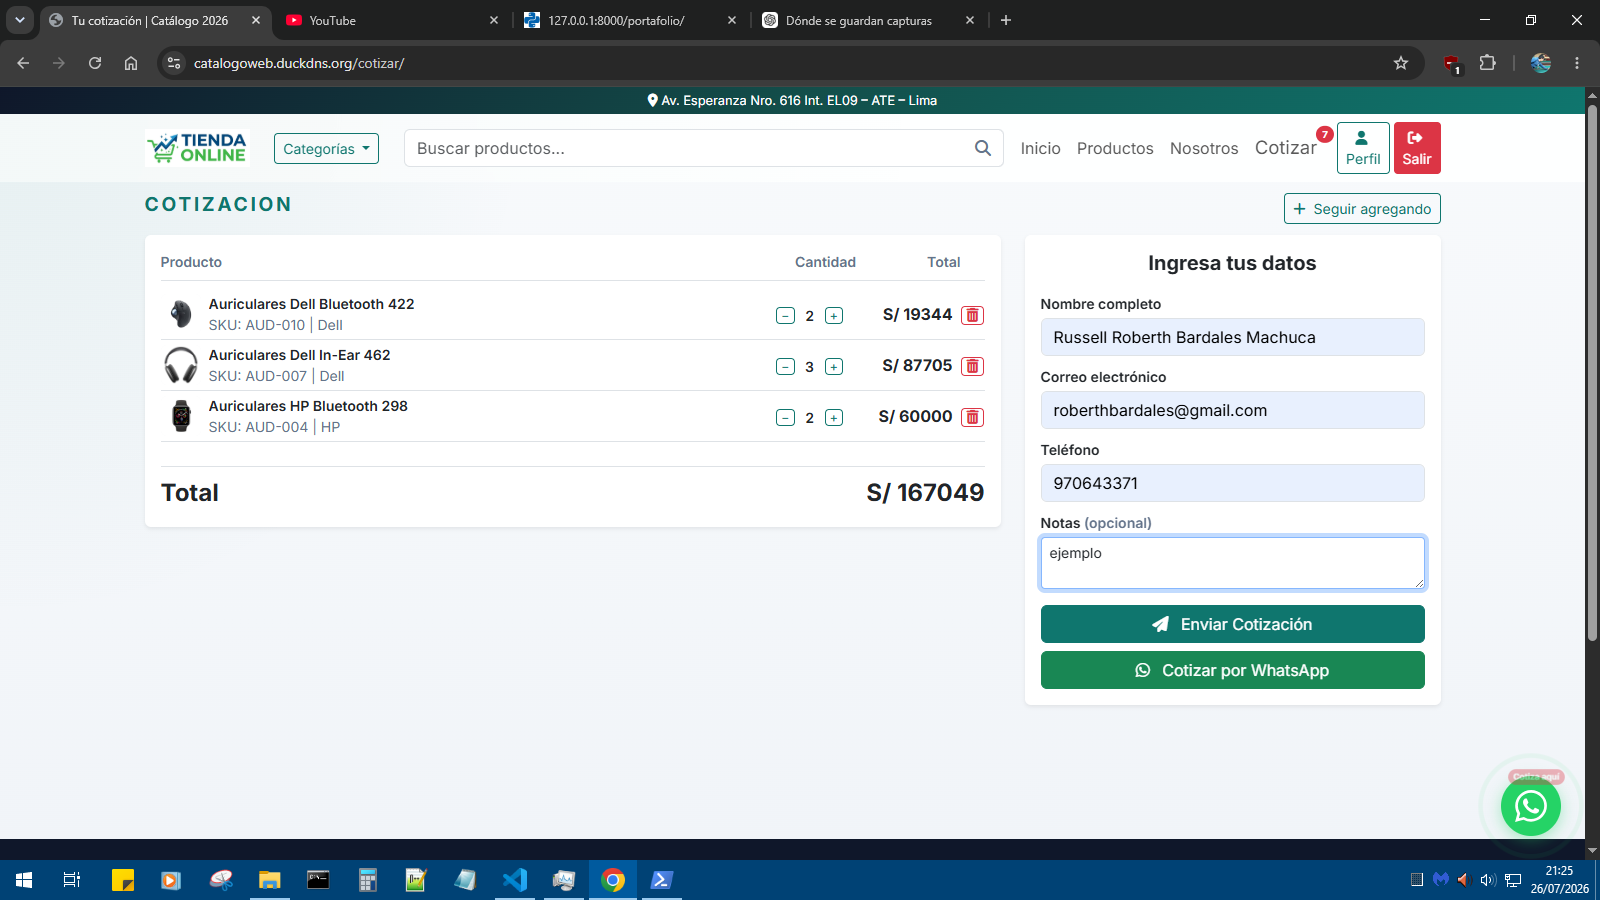Expand the Categorías dropdown
Viewport: 1600px width, 900px height.
pos(326,148)
